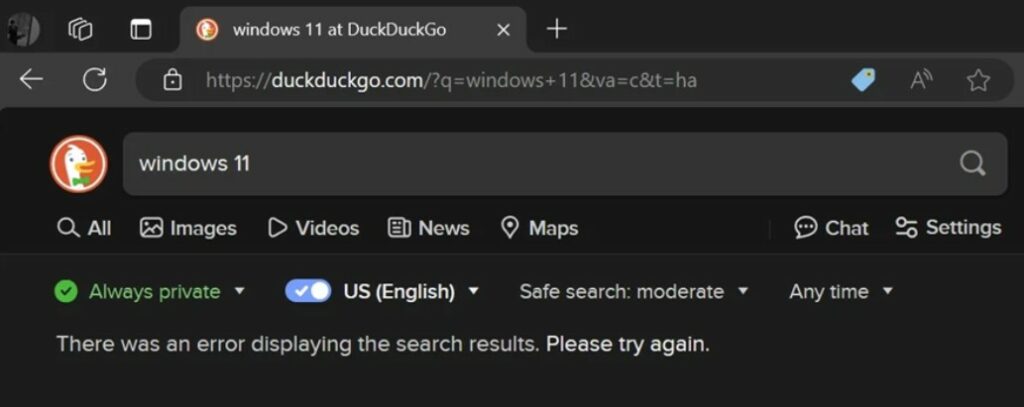Click the Read Aloud icon
1024x407 pixels.
pos(921,80)
